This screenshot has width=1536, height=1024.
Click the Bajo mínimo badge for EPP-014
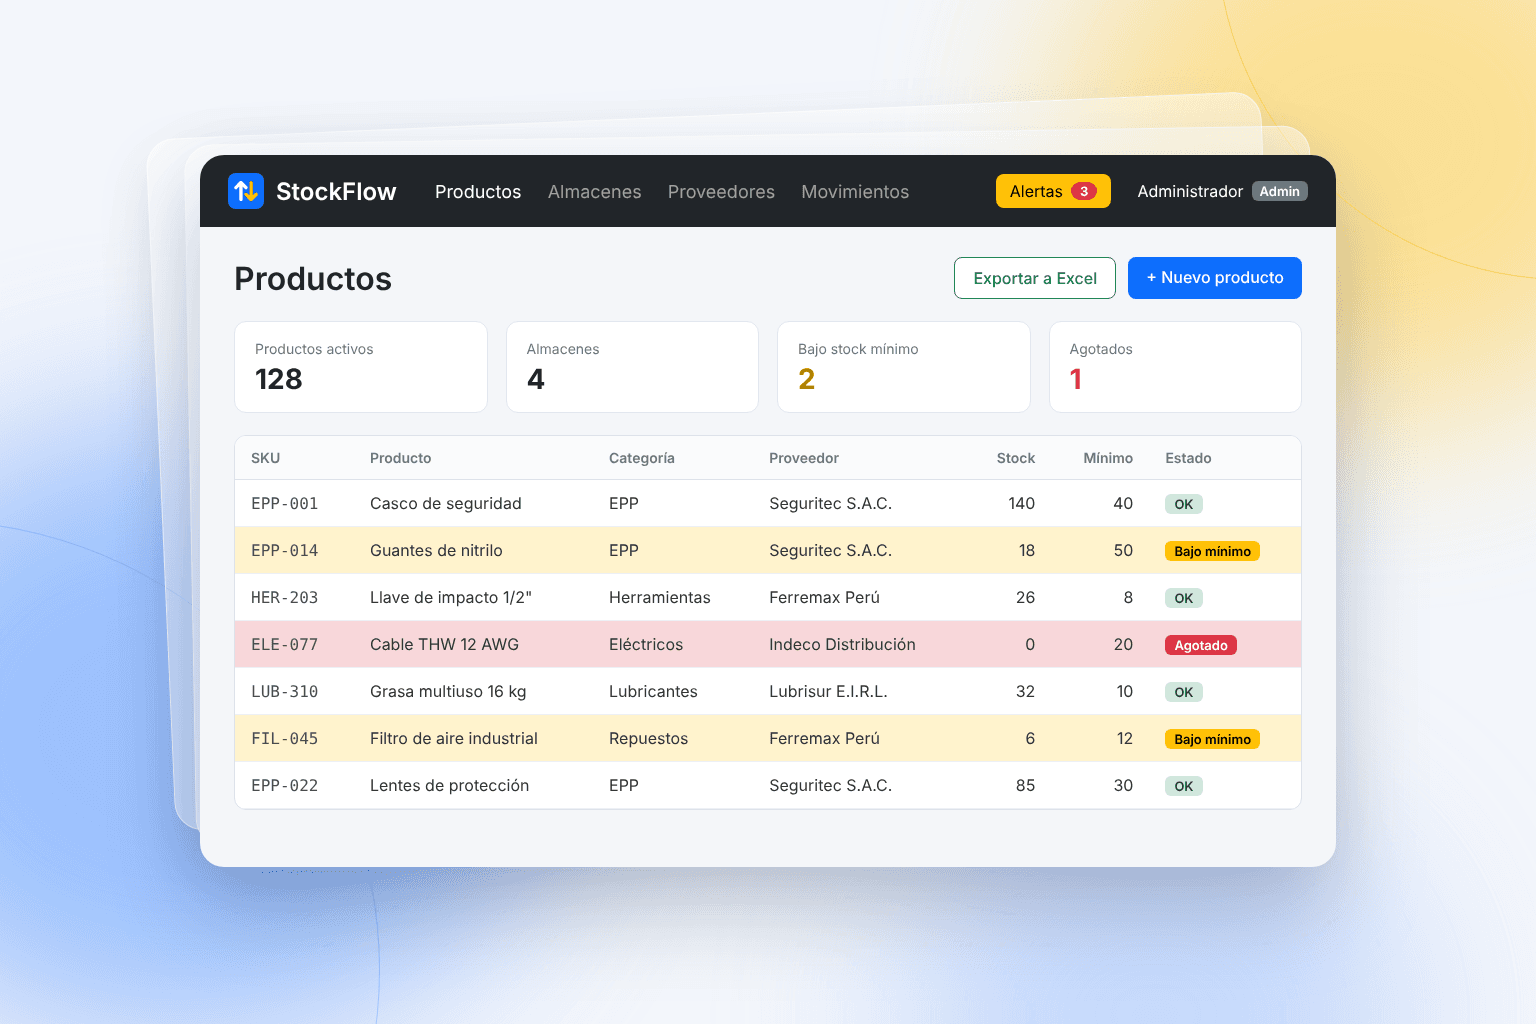(1212, 551)
